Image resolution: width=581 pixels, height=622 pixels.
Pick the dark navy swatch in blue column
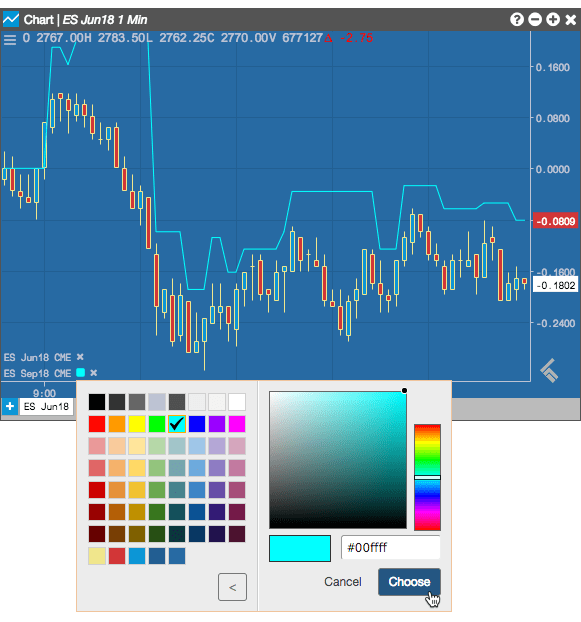(197, 534)
